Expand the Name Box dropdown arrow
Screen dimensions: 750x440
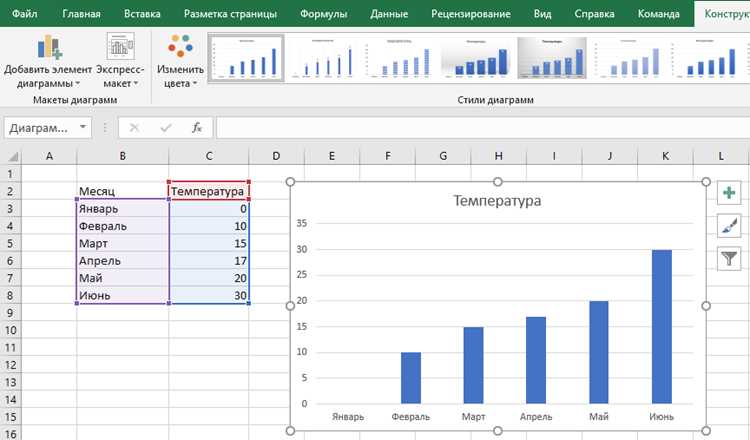83,127
